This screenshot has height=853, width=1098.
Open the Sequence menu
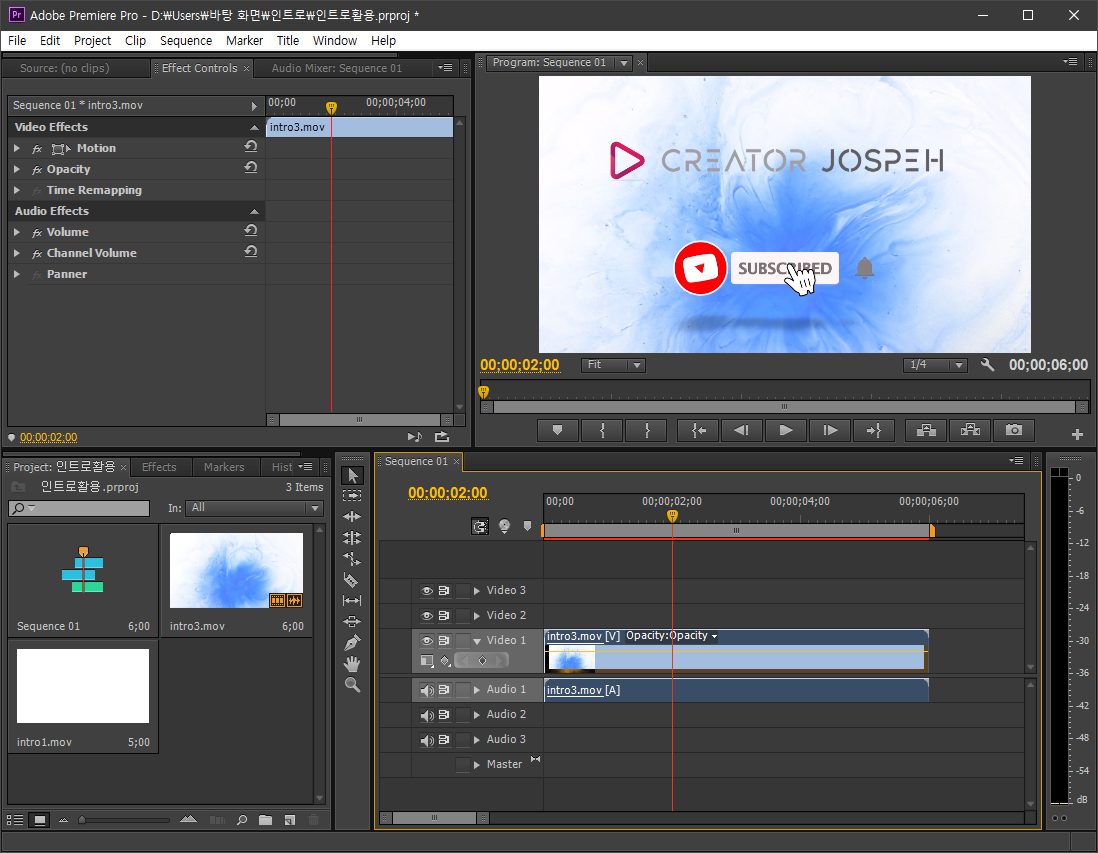coord(185,41)
